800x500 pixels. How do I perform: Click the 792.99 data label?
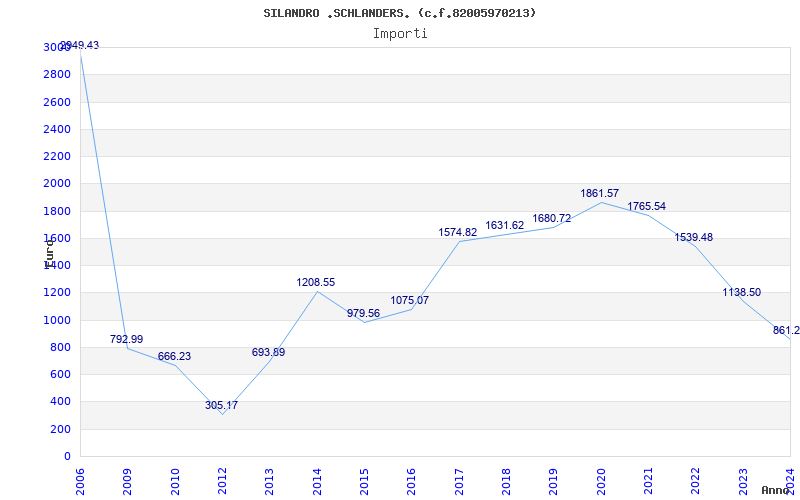pyautogui.click(x=126, y=339)
